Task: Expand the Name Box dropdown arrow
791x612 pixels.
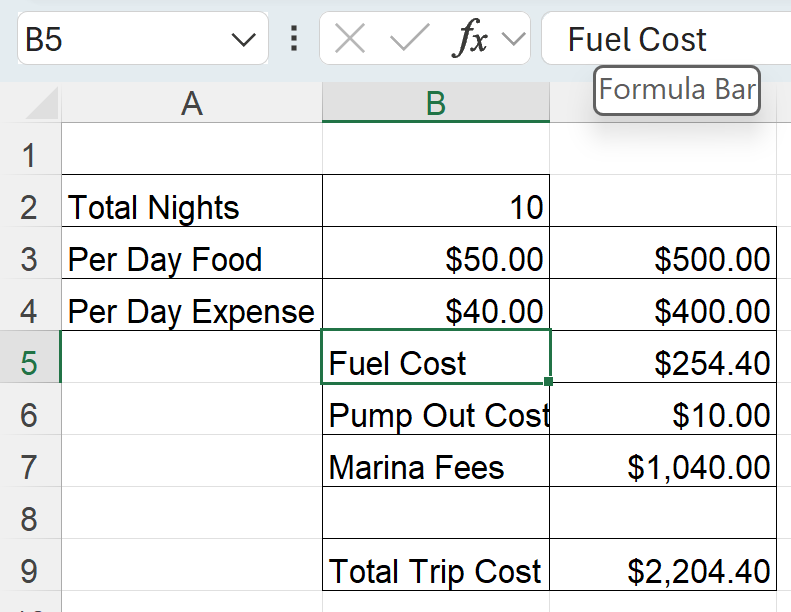Action: click(244, 39)
